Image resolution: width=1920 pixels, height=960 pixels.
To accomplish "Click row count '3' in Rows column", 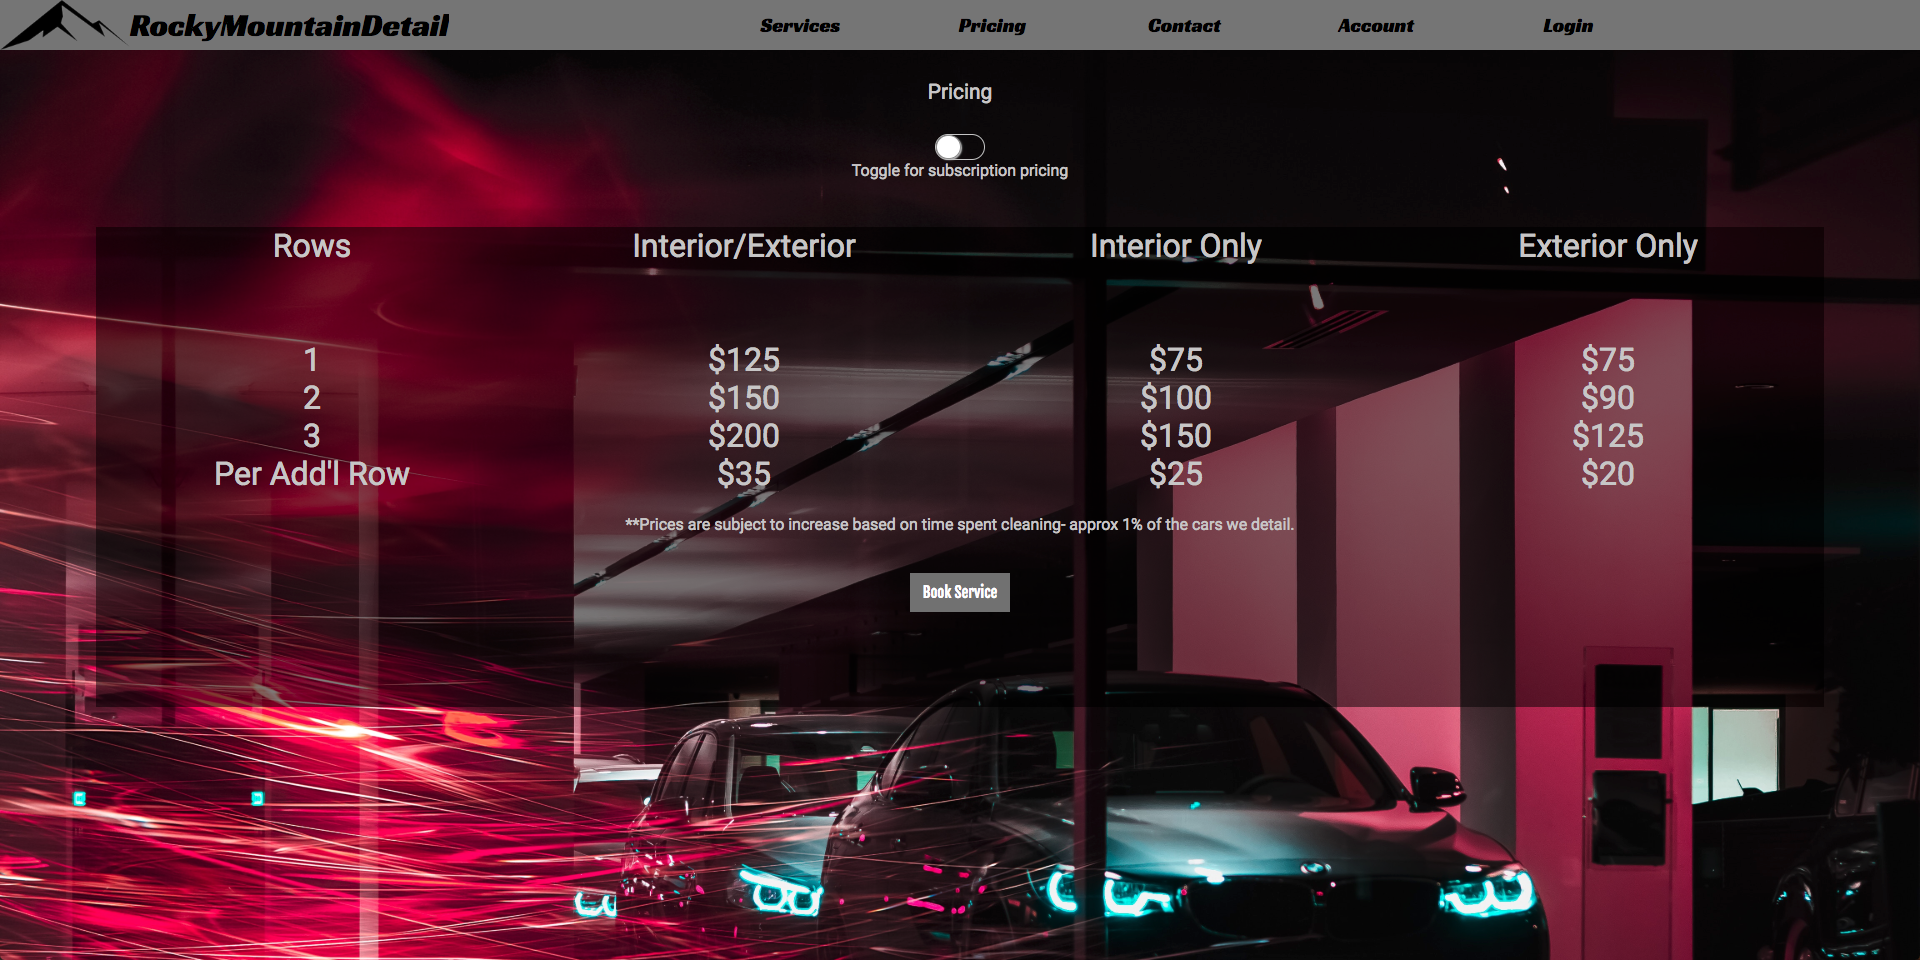I will (312, 436).
